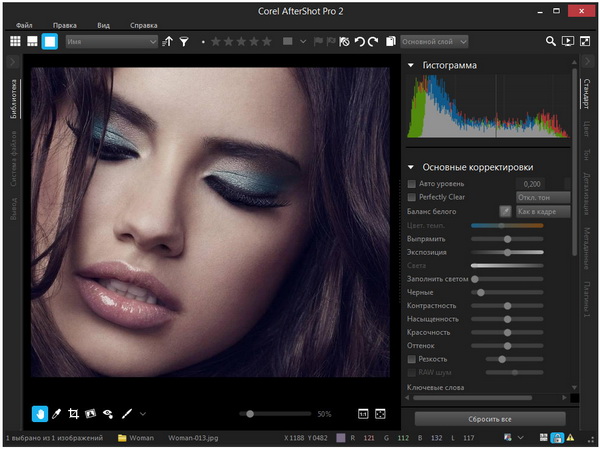Screen dimensions: 600x449
Task: Click the white balance eyedropper button
Action: click(x=505, y=212)
